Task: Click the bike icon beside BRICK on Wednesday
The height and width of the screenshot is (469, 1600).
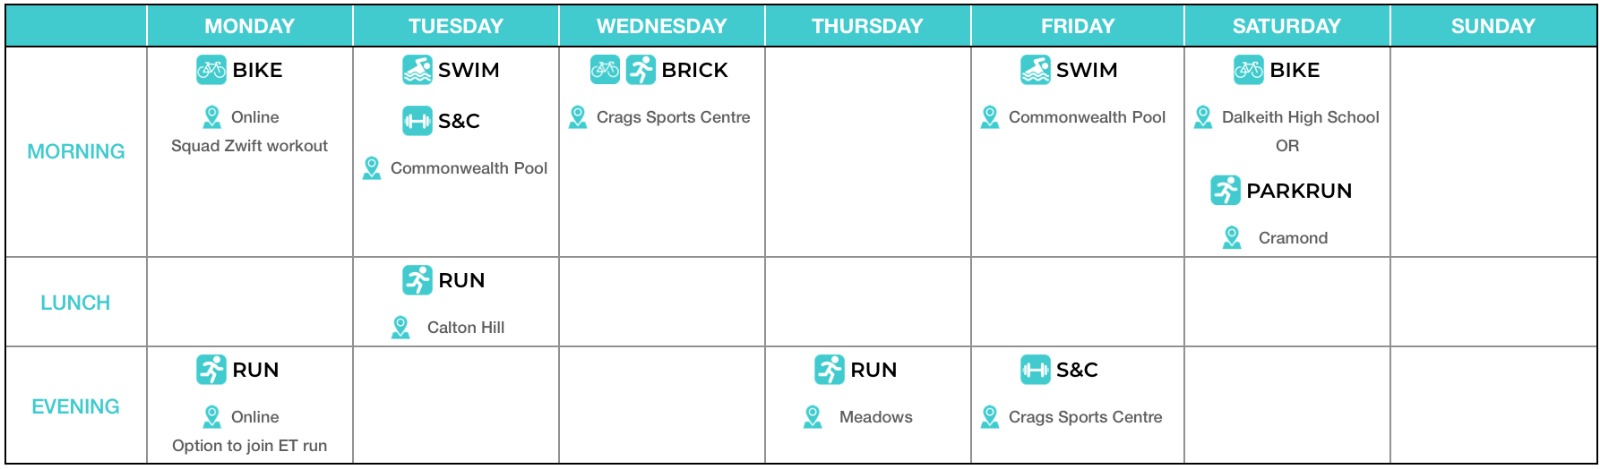Action: (x=605, y=70)
